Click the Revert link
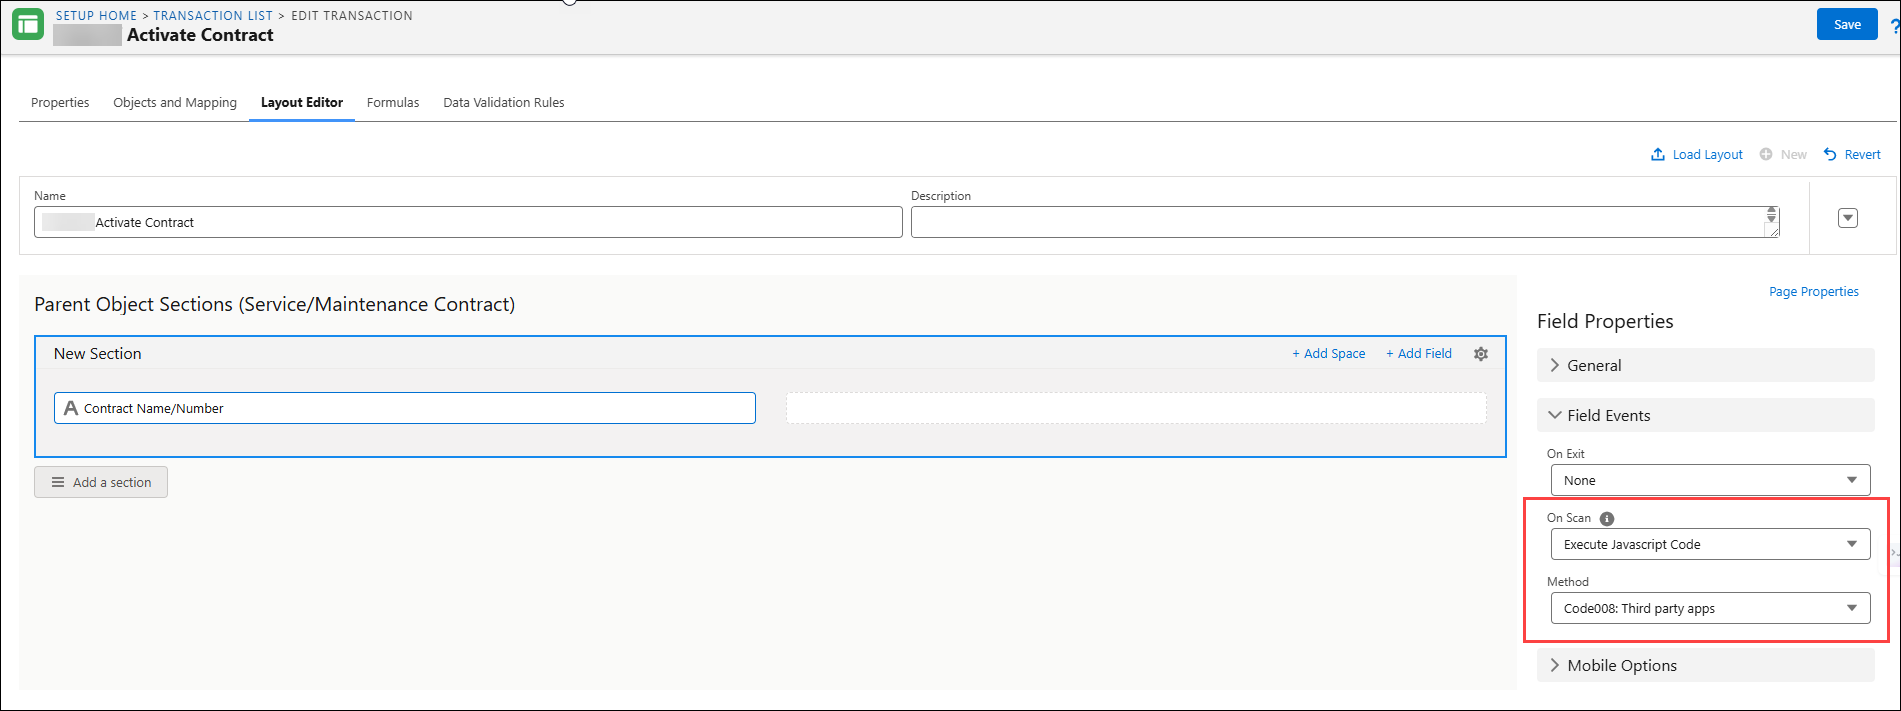The height and width of the screenshot is (711, 1901). [x=1862, y=154]
